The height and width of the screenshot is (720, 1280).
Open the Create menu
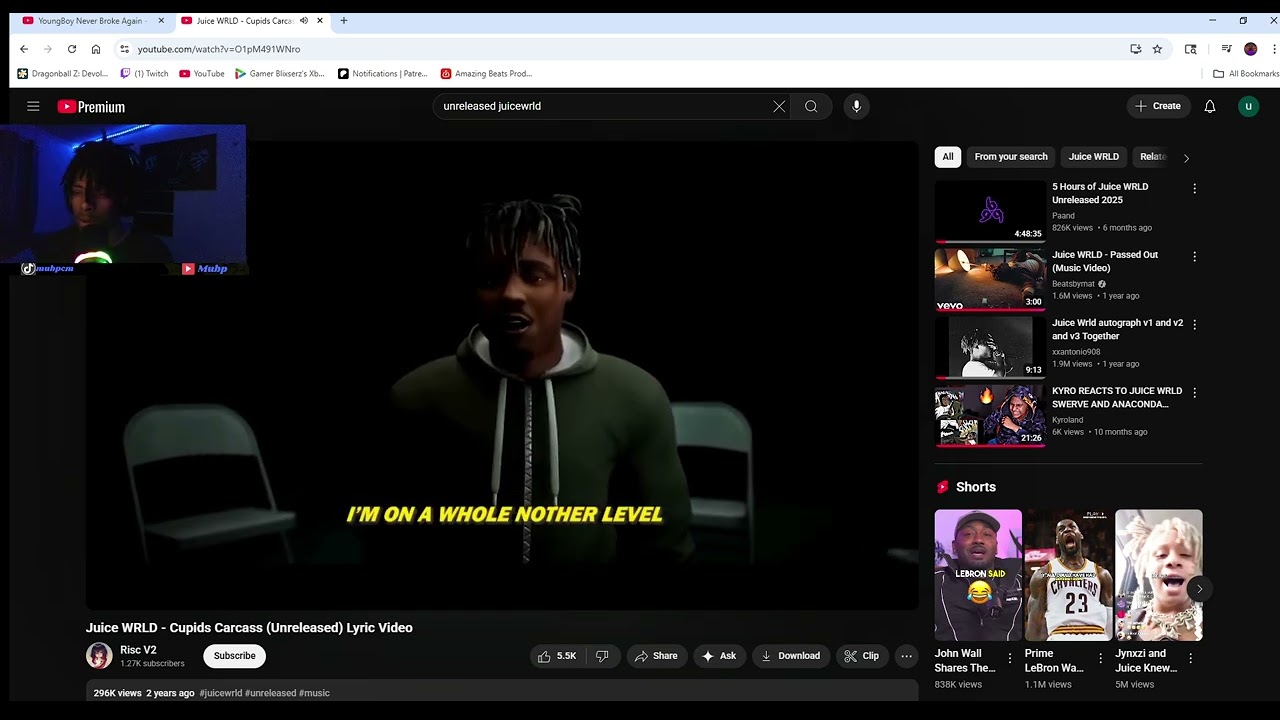pyautogui.click(x=1158, y=106)
